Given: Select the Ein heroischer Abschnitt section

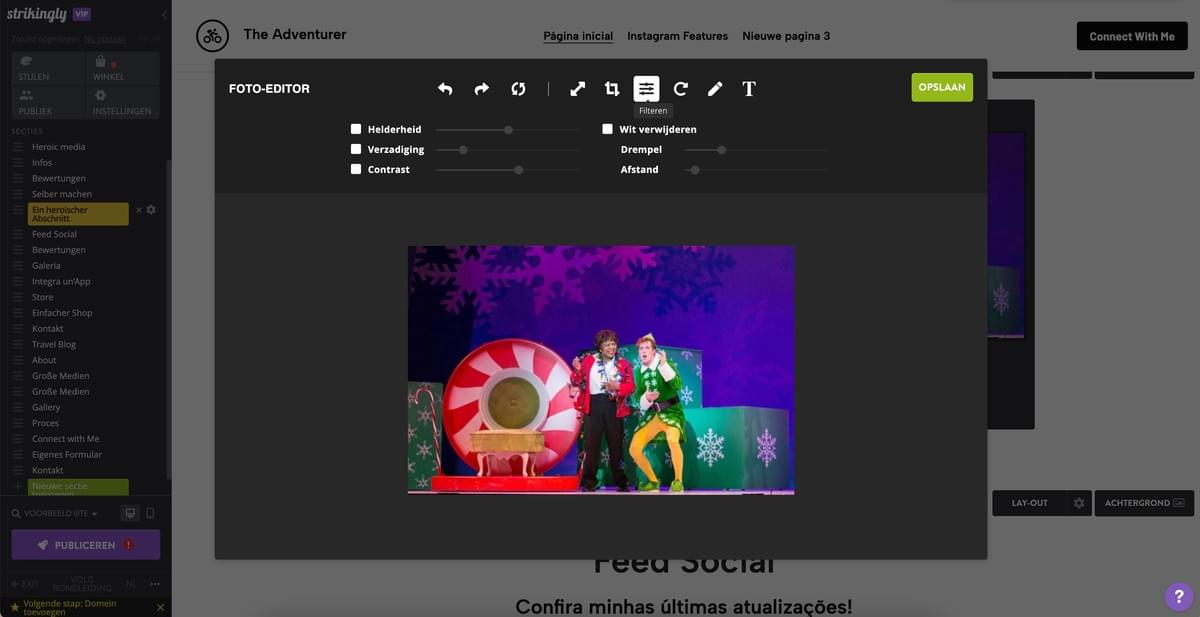Looking at the screenshot, I should pyautogui.click(x=78, y=214).
